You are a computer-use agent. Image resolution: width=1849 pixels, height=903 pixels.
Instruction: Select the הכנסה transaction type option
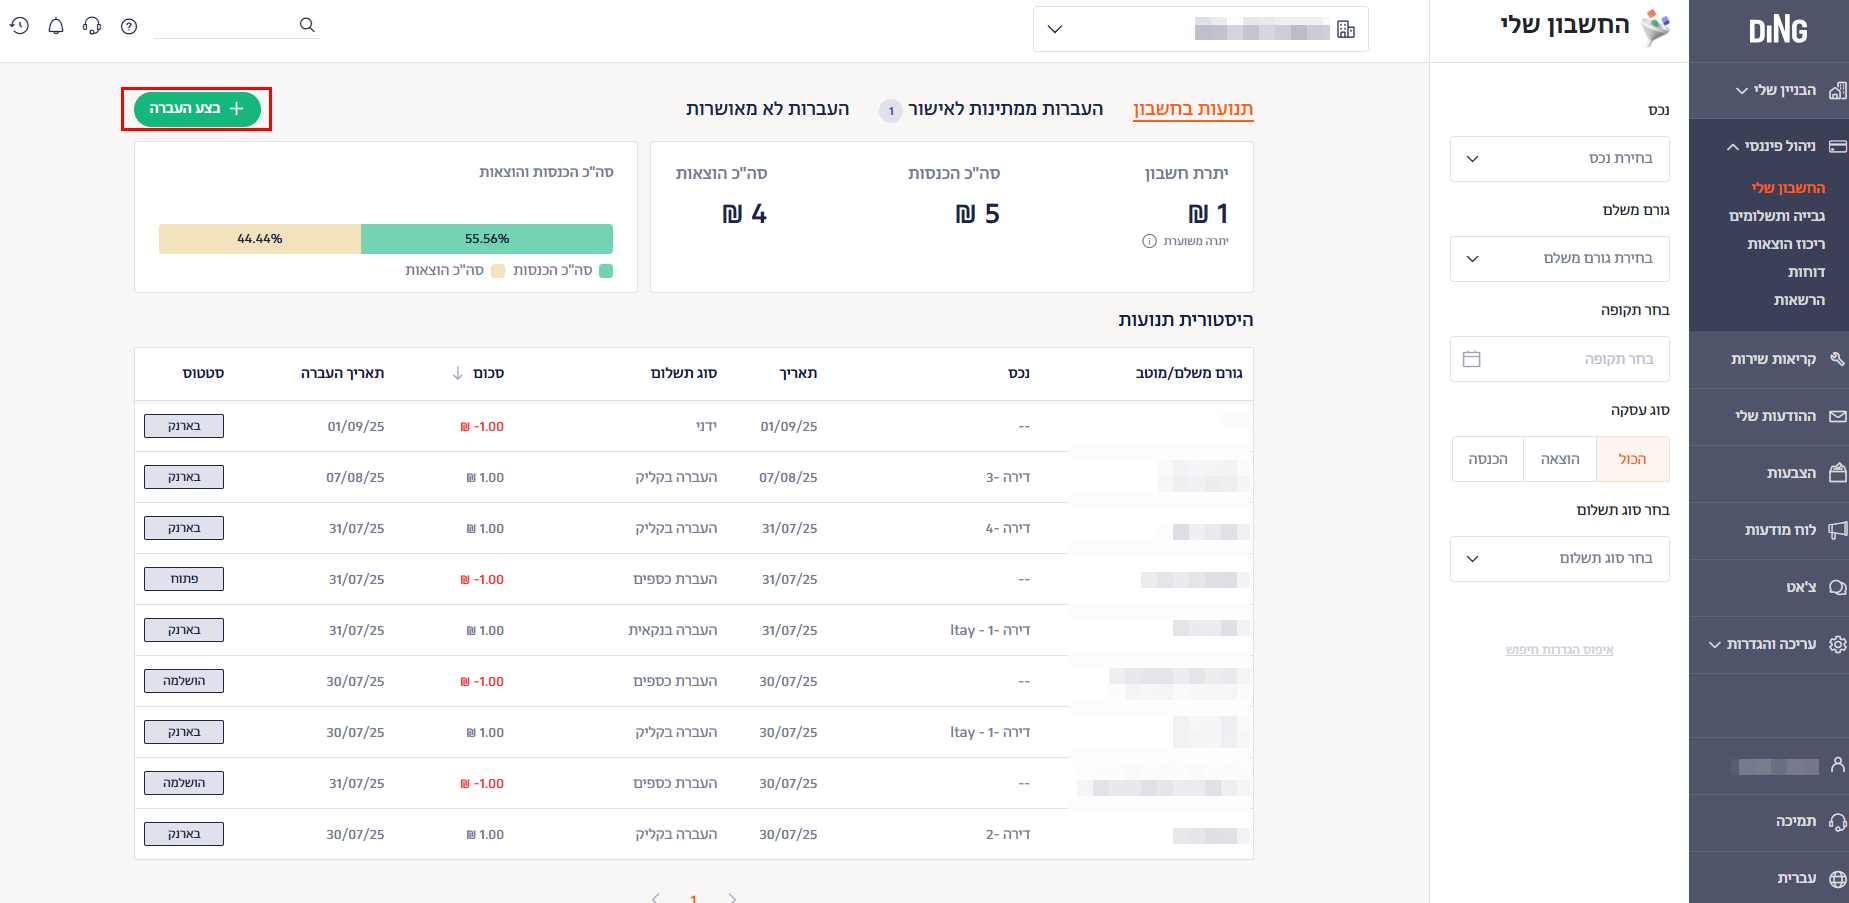click(x=1488, y=459)
